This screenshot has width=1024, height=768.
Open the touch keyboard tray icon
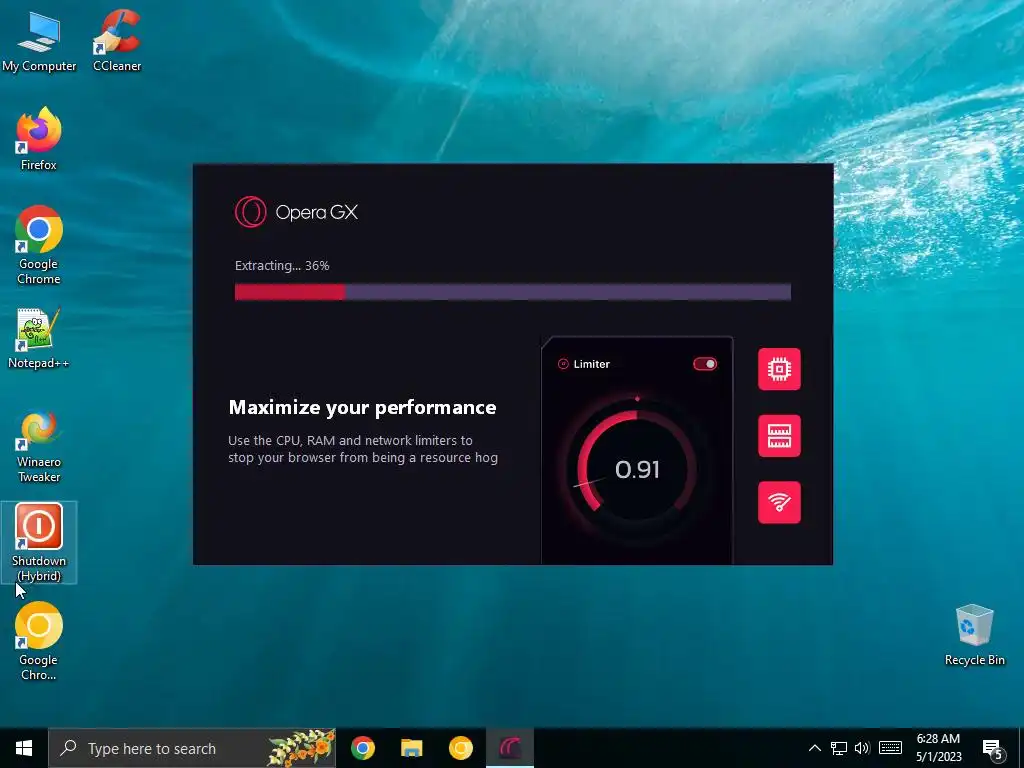click(x=890, y=748)
